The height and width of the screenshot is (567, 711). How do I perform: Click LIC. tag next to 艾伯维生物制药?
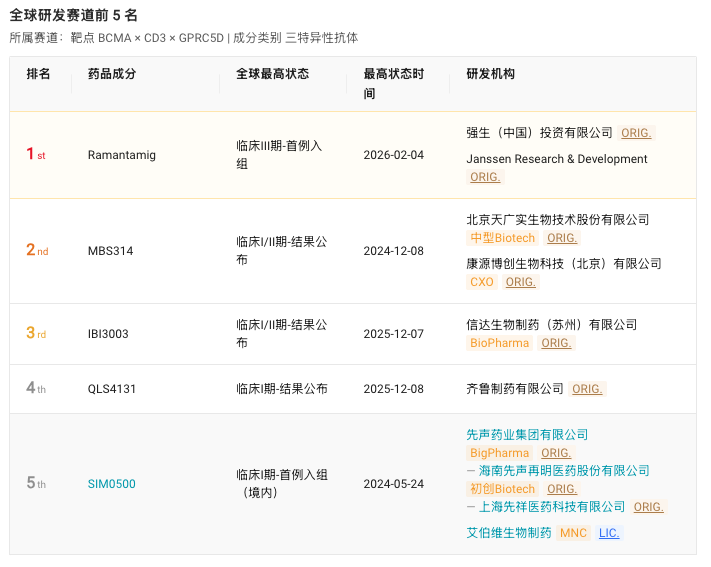(x=609, y=533)
